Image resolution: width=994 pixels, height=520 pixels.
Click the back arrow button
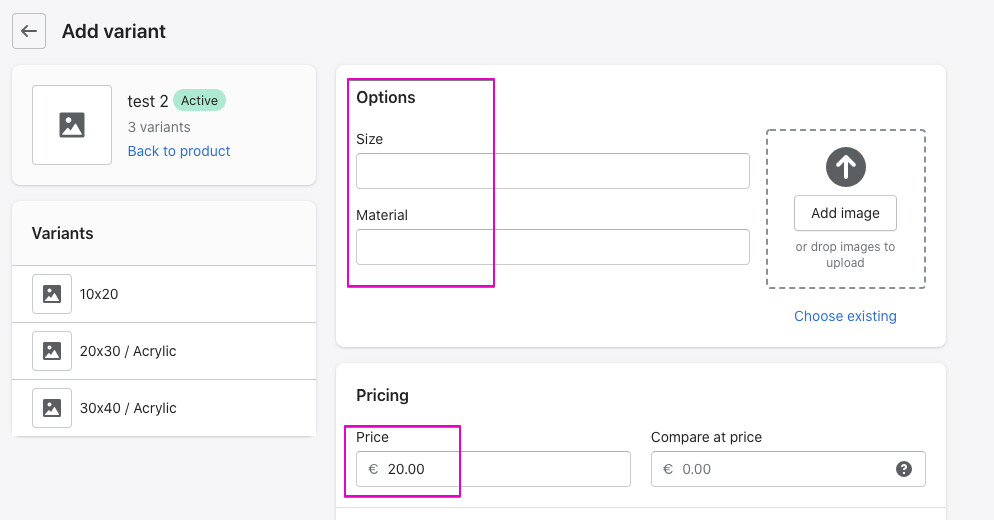29,31
